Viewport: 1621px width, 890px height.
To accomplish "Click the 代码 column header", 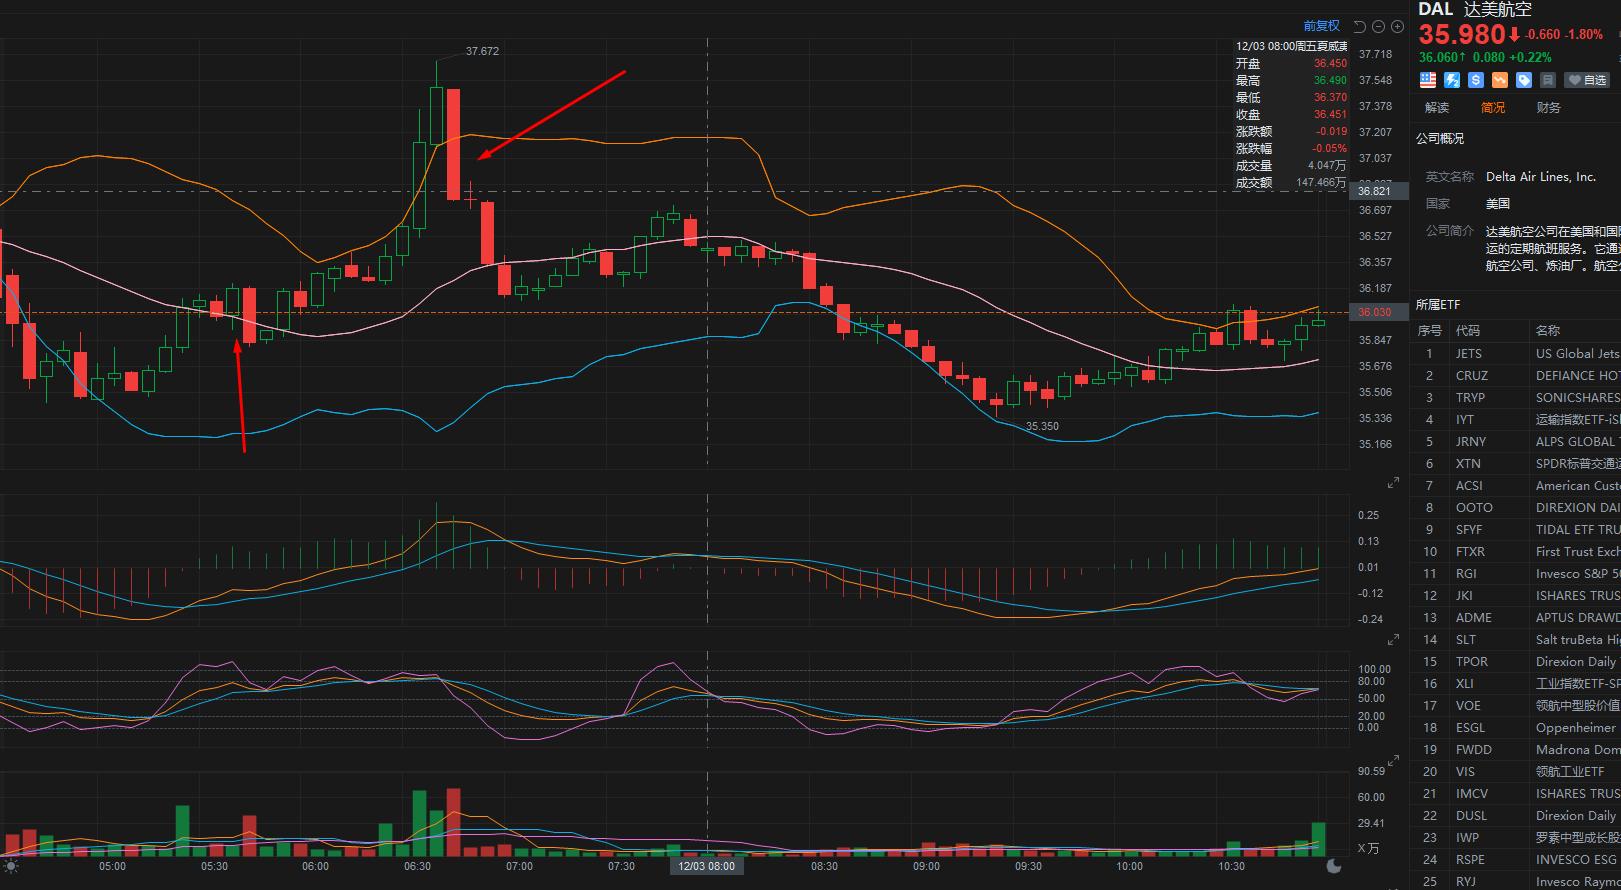I will click(x=1468, y=331).
